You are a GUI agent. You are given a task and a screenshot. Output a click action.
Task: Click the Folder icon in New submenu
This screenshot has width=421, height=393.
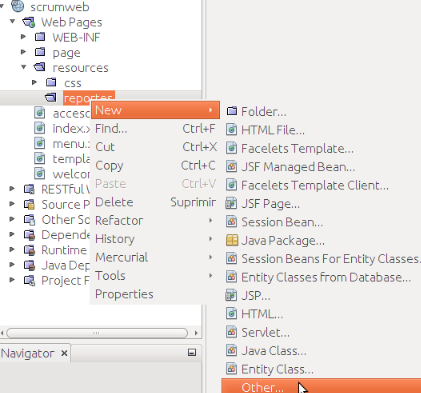point(232,111)
